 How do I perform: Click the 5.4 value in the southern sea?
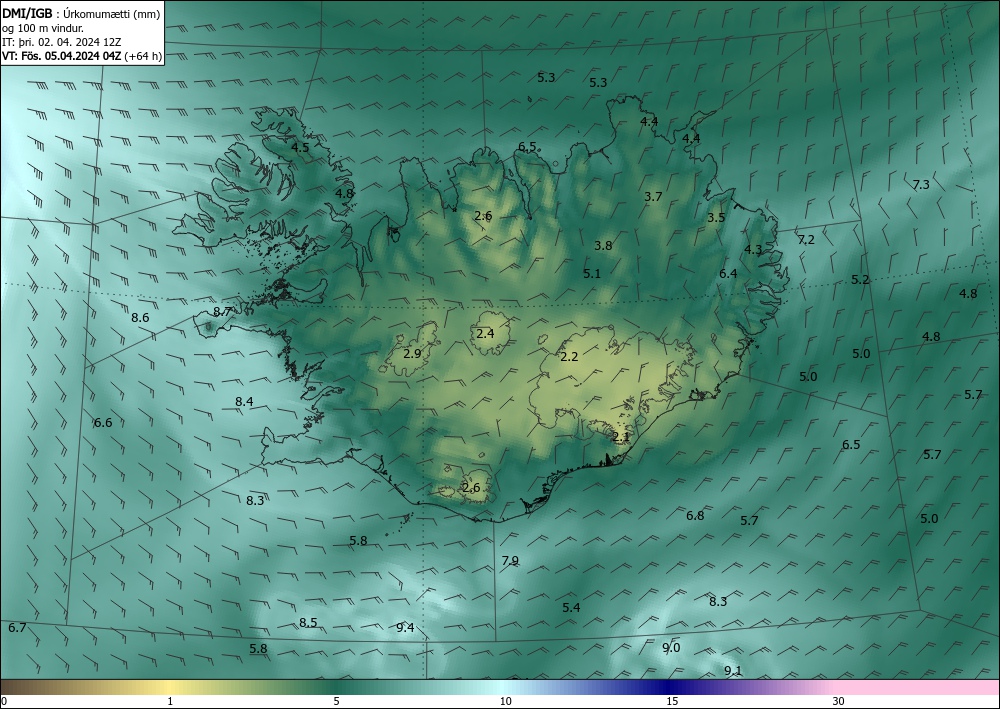[x=571, y=607]
